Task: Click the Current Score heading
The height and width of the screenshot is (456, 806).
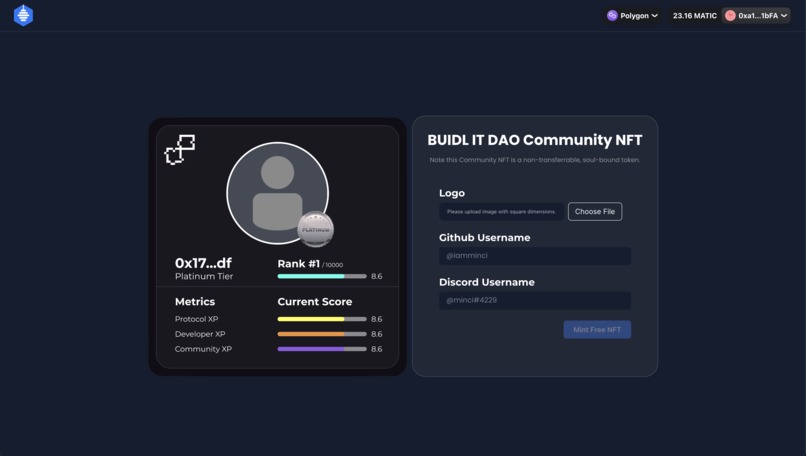Action: pyautogui.click(x=315, y=302)
